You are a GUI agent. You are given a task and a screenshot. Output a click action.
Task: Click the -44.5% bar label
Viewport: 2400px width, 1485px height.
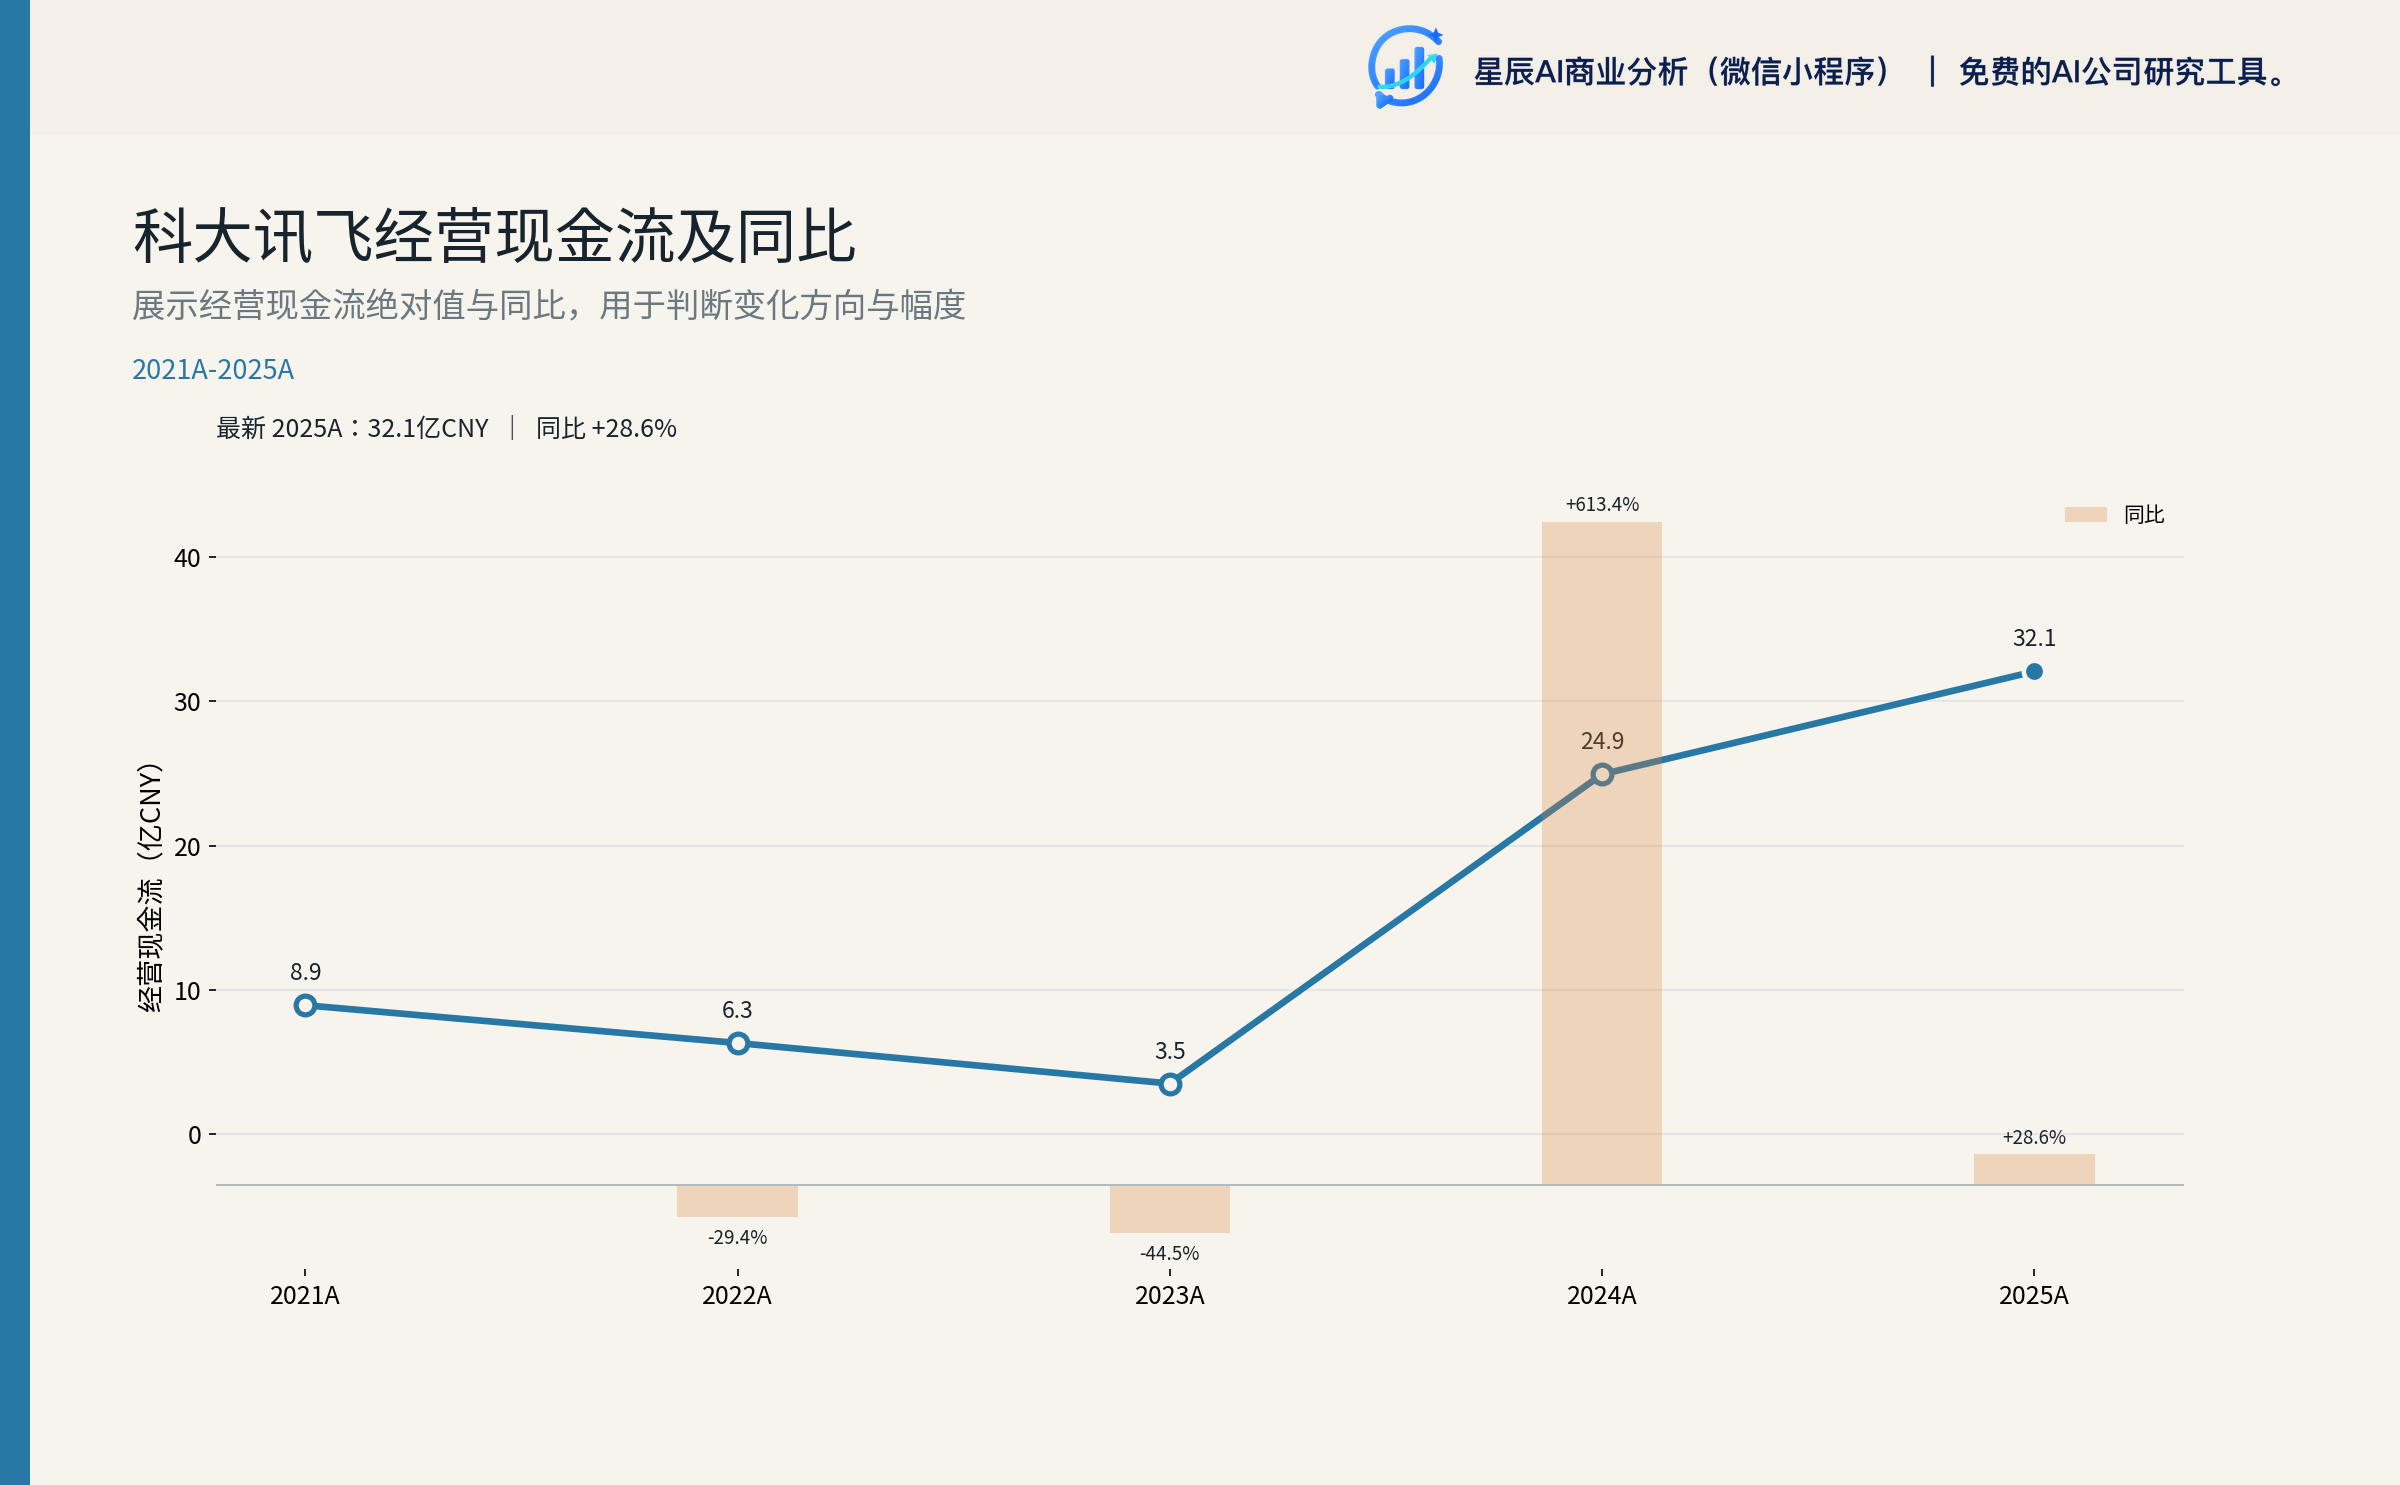click(x=1169, y=1253)
